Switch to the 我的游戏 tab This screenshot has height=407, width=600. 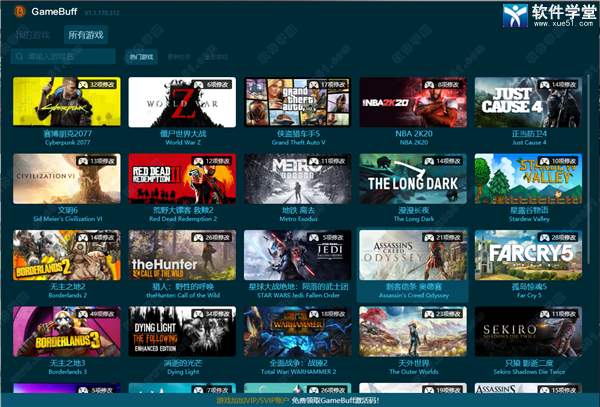[32, 36]
